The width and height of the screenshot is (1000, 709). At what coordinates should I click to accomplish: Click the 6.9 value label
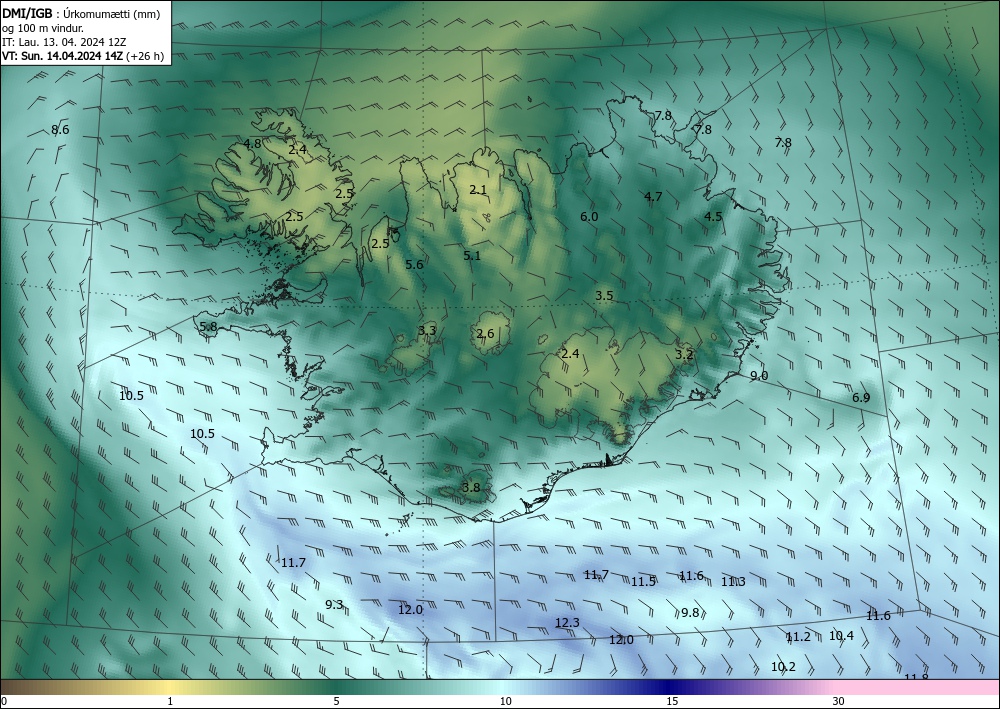click(861, 398)
